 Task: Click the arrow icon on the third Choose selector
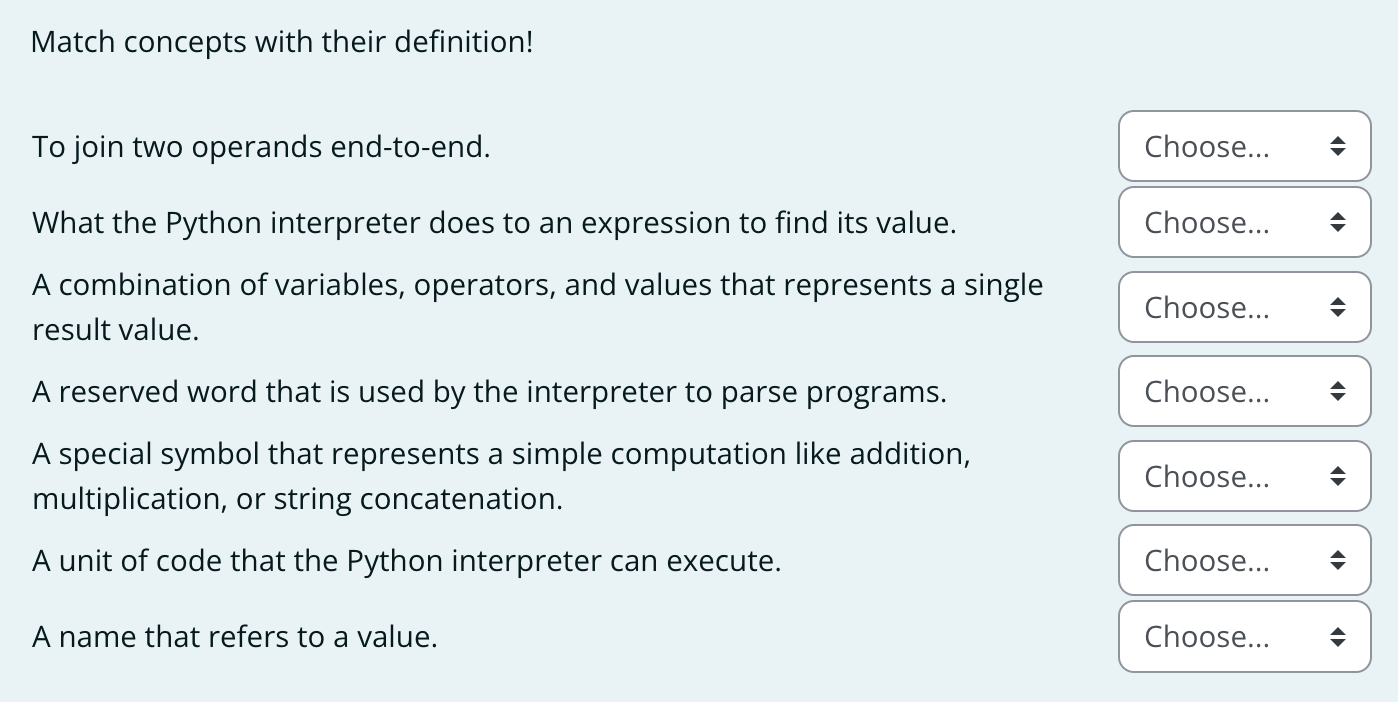point(1340,307)
